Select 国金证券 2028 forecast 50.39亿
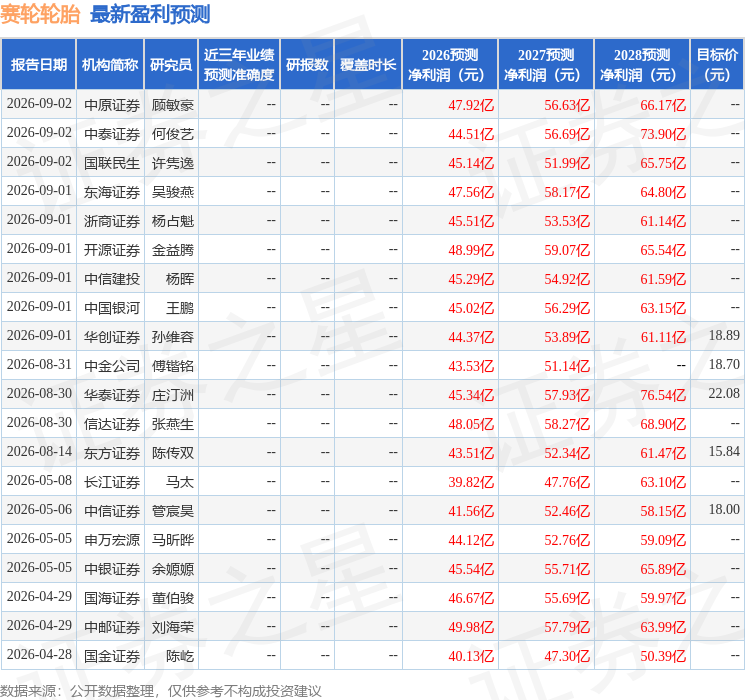Image resolution: width=745 pixels, height=700 pixels. tap(663, 656)
